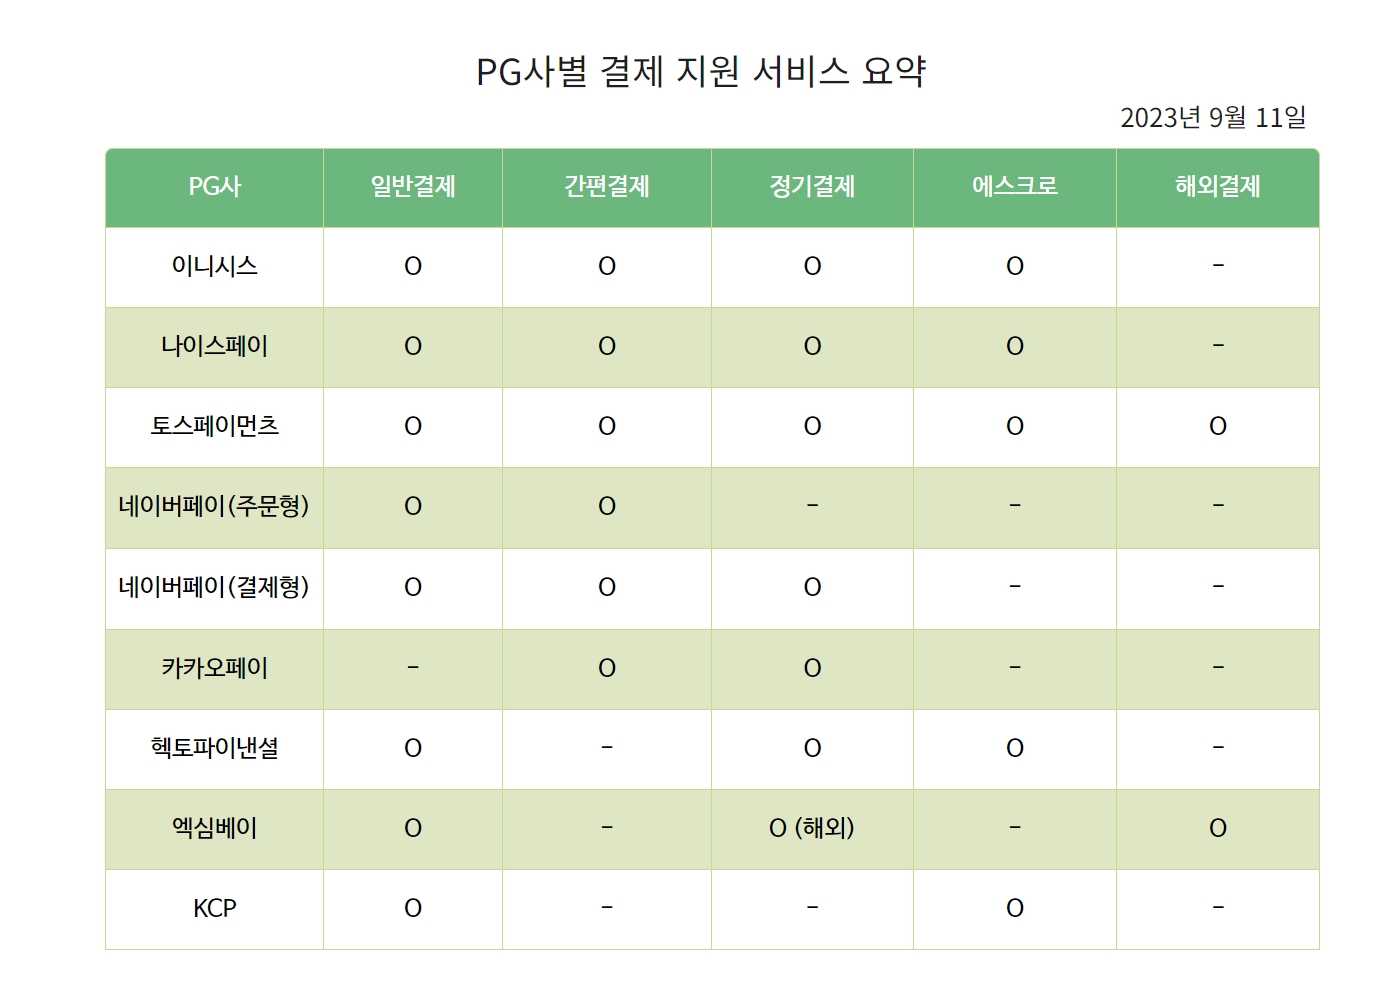1400x1000 pixels.
Task: Select 나이스페이's 'O' under 에스크로
Action: (1015, 347)
